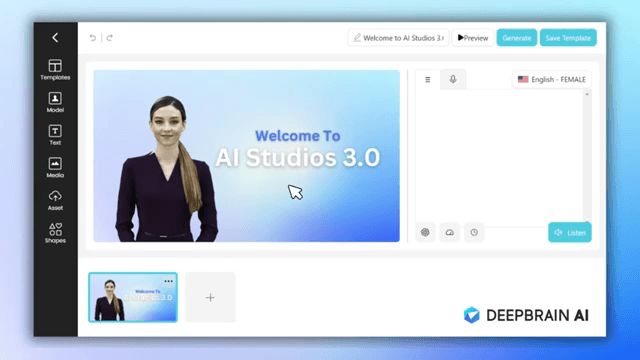Select the AI model avatar on canvas
This screenshot has width=640, height=360.
[167, 169]
